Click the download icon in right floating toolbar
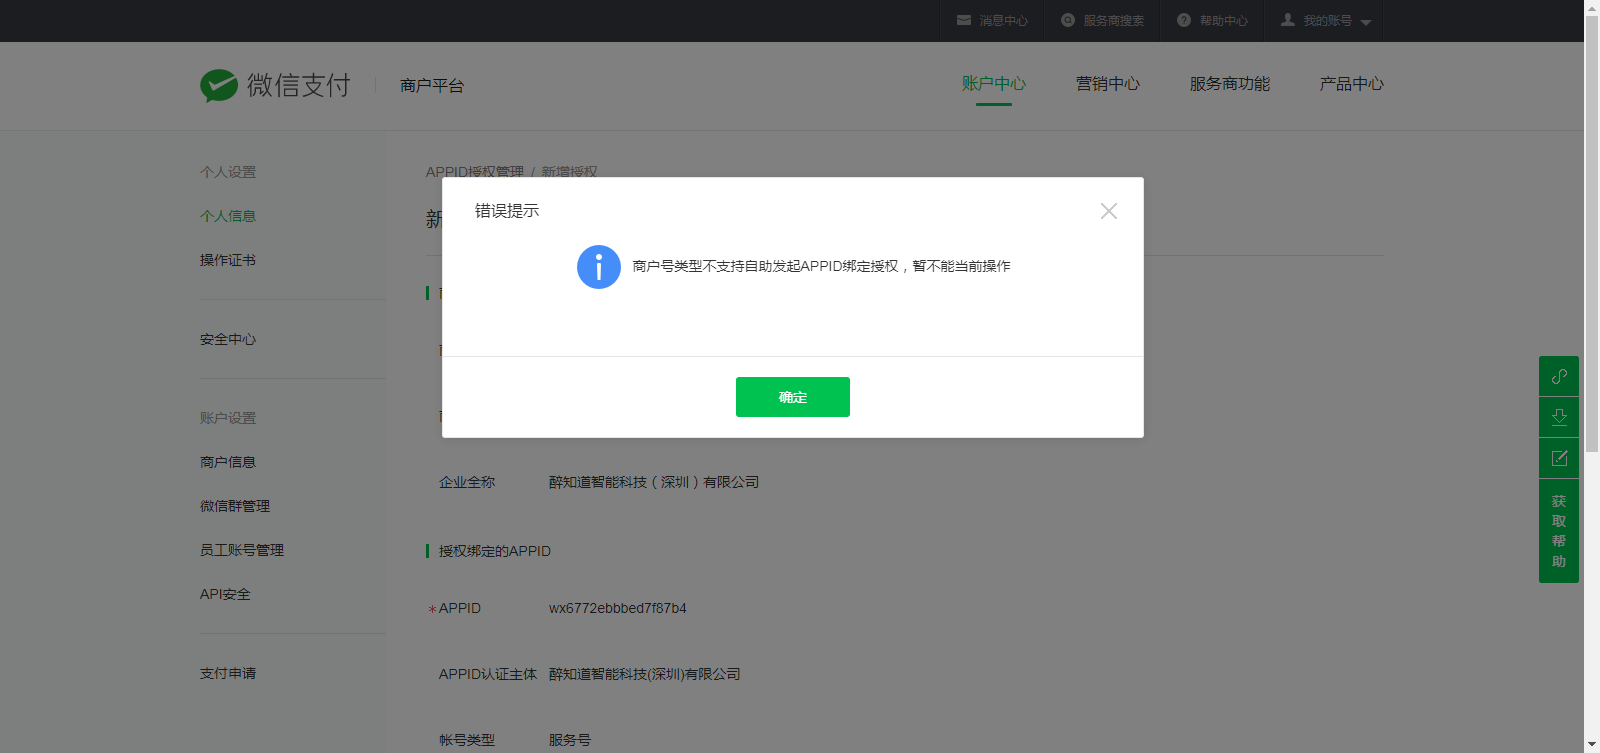This screenshot has height=753, width=1600. (x=1559, y=417)
